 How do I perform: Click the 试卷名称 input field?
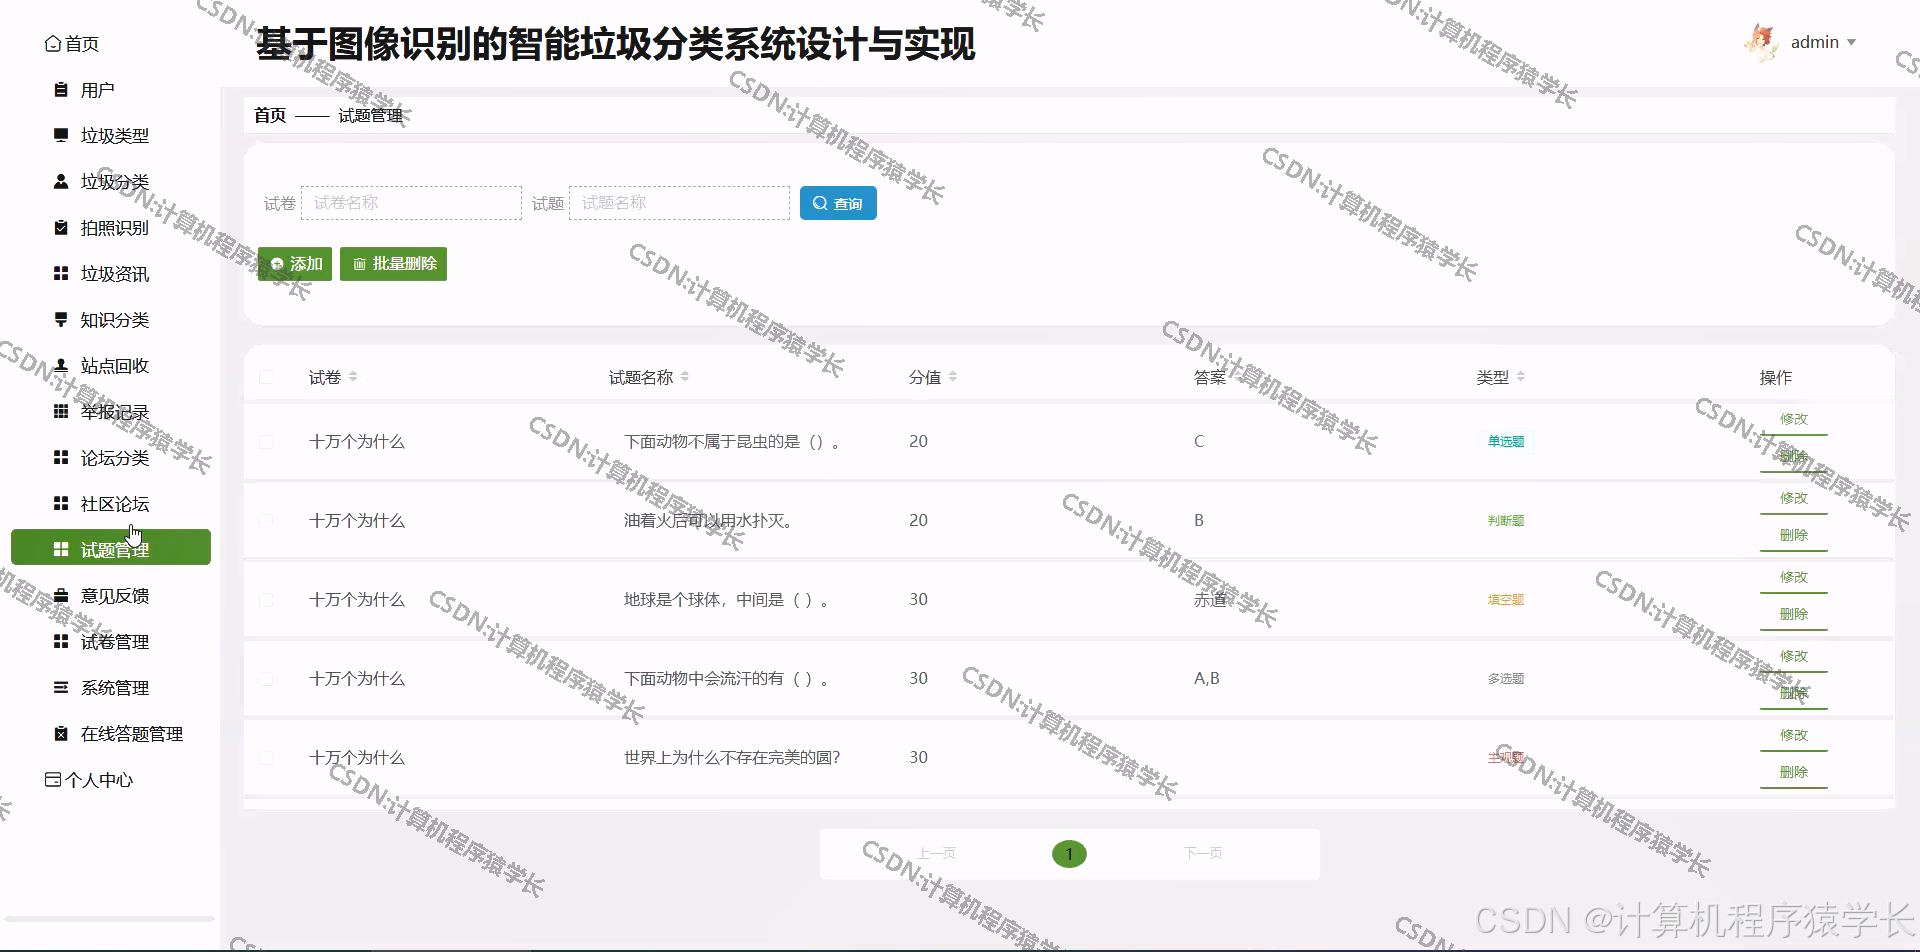[x=411, y=203]
